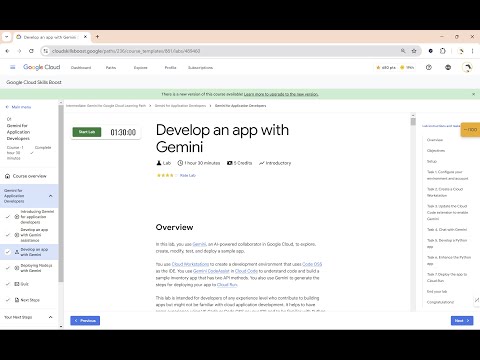Viewport: 480px width, 360px height.
Task: Select the highlighted Develop an app with Gemini lab item
Action: tap(29, 252)
